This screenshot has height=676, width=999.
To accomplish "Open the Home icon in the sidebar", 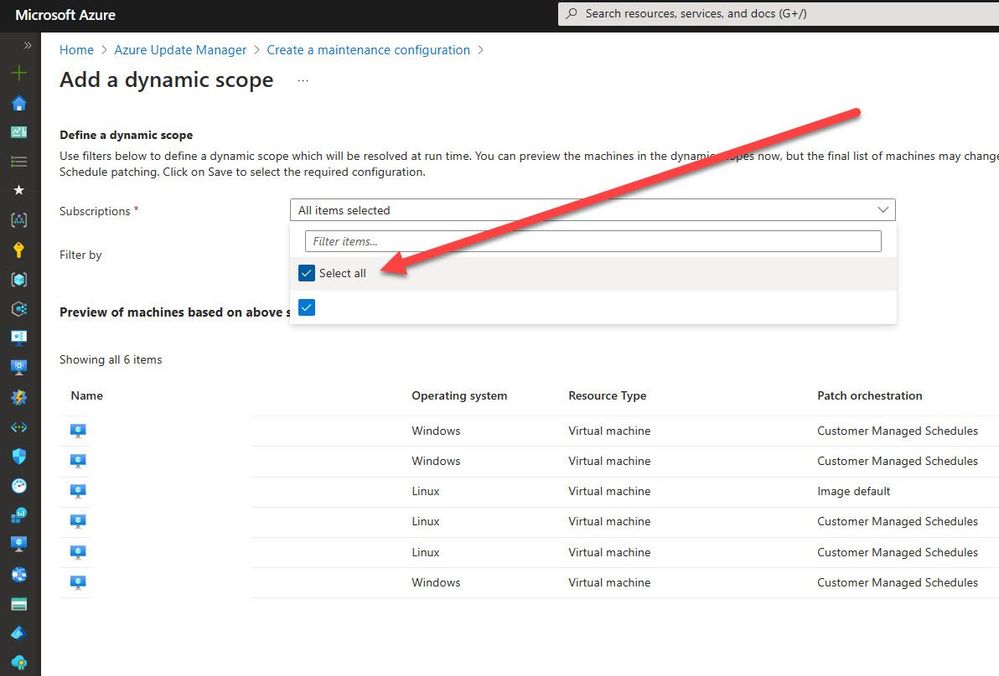I will [19, 103].
